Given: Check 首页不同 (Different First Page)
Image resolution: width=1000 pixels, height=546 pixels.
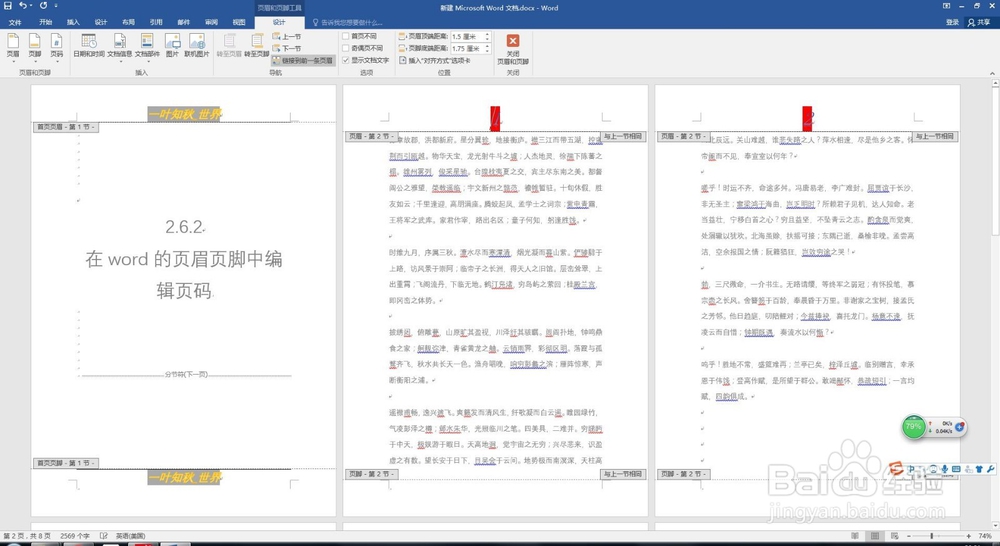Looking at the screenshot, I should click(360, 36).
